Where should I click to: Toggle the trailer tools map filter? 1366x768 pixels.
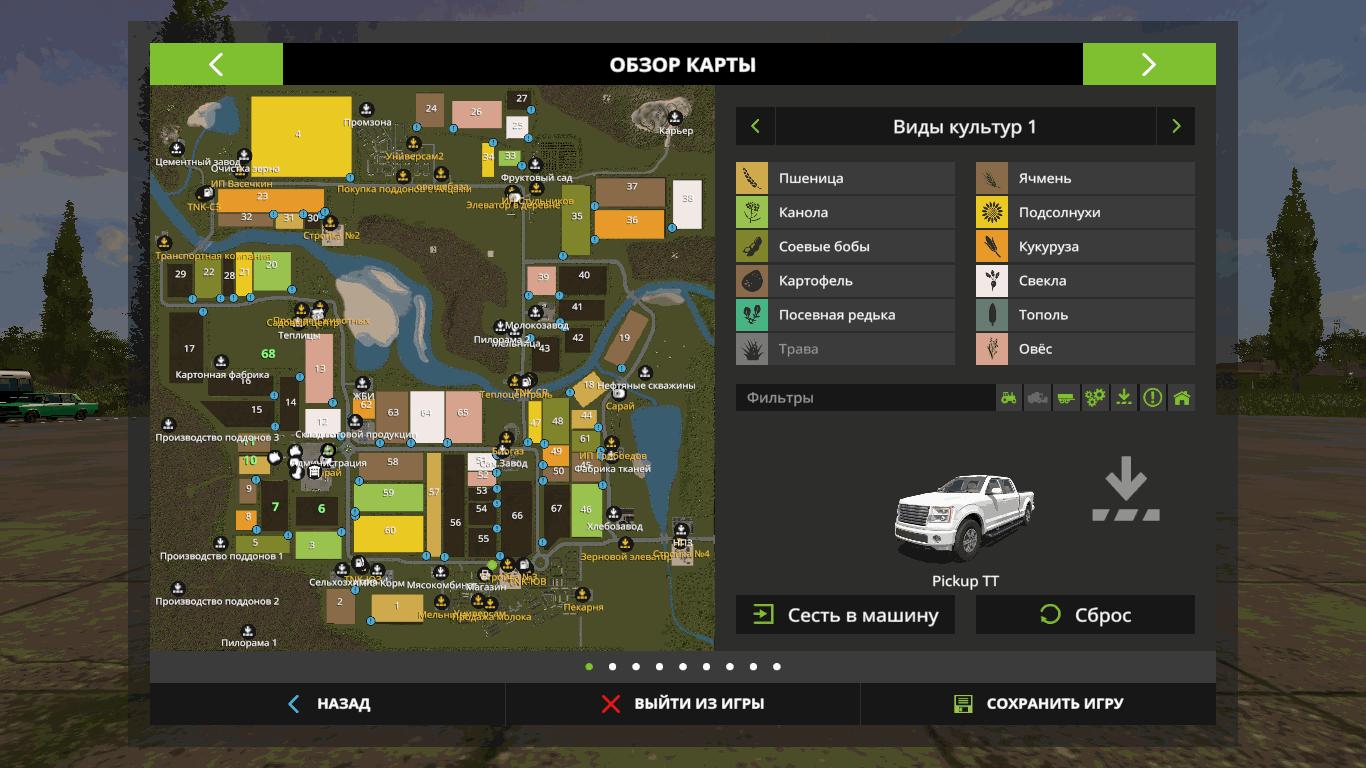(x=1067, y=398)
